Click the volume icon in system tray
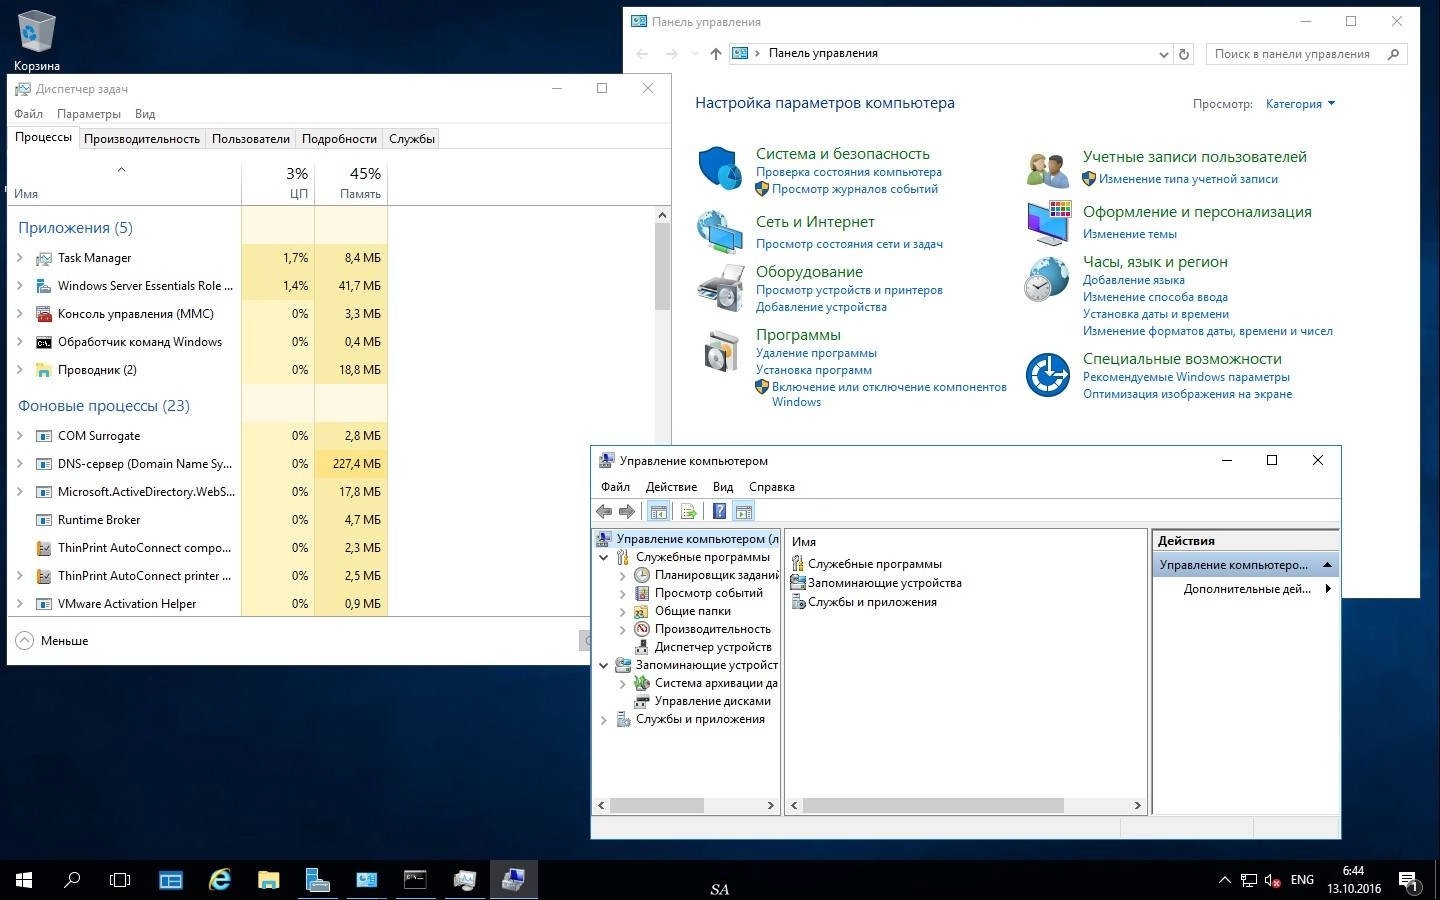Image resolution: width=1440 pixels, height=900 pixels. [1272, 881]
